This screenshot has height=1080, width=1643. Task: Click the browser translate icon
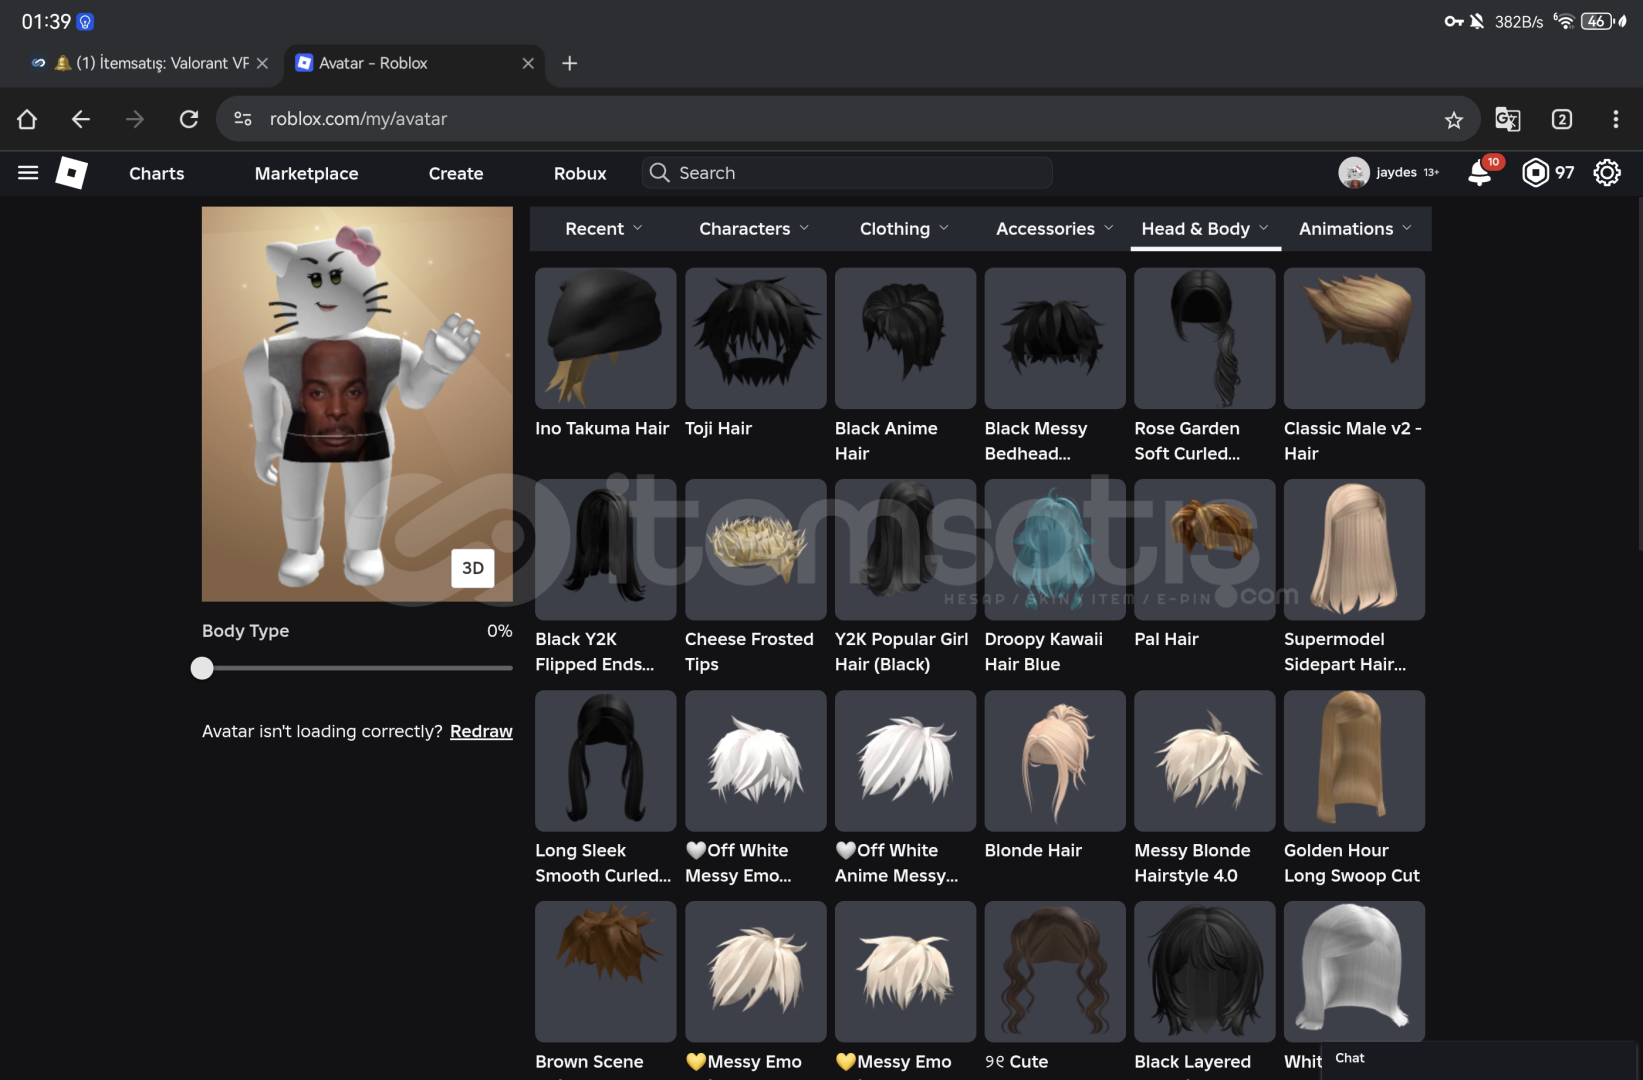1507,120
